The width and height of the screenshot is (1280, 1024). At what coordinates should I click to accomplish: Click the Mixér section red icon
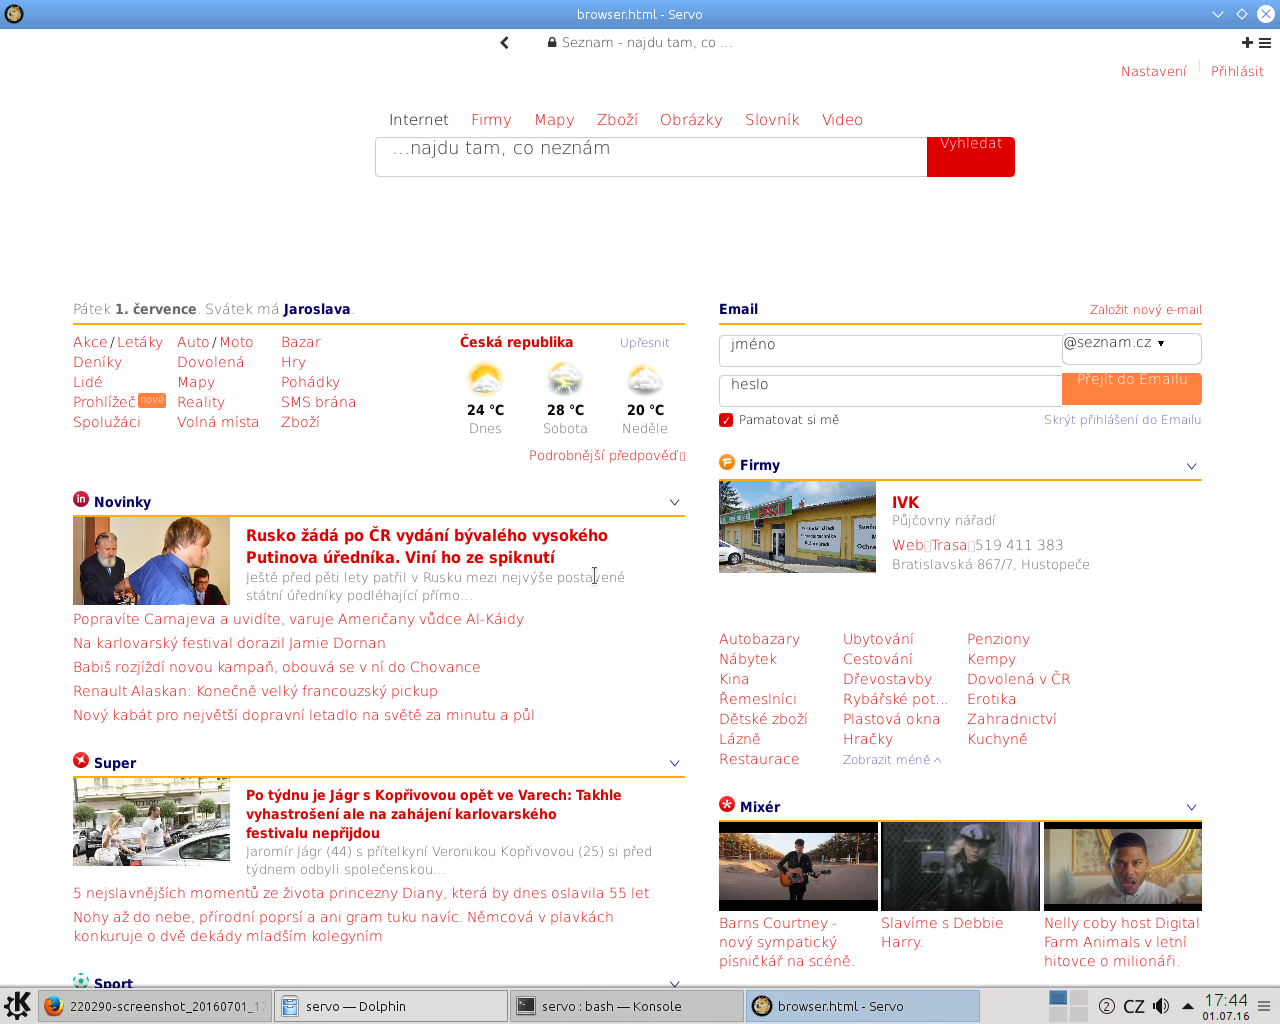[x=727, y=804]
